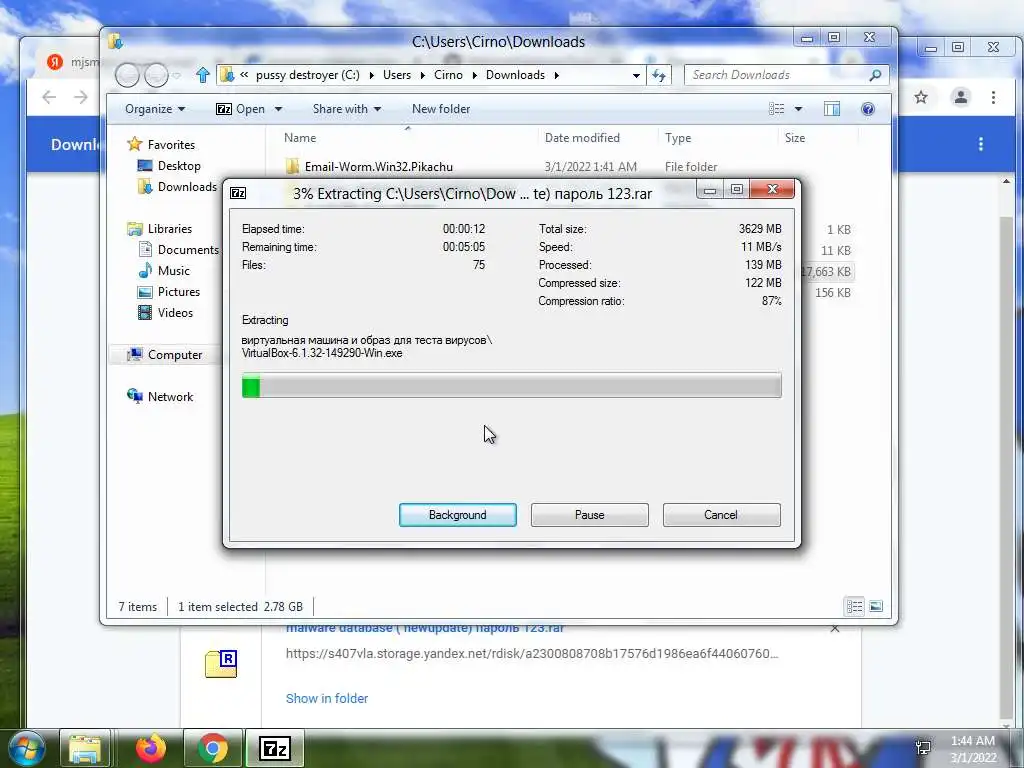Select the C: drive breadcrumb
This screenshot has width=1024, height=768.
click(308, 75)
